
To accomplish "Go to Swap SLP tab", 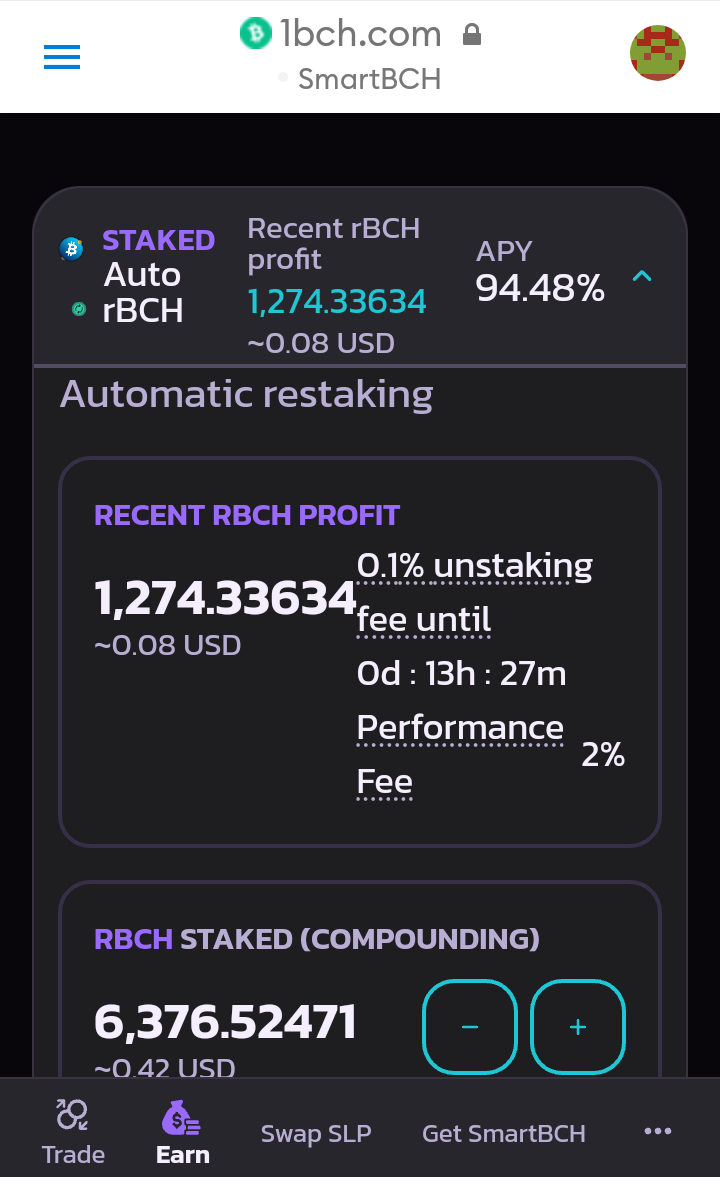I will pyautogui.click(x=316, y=1133).
